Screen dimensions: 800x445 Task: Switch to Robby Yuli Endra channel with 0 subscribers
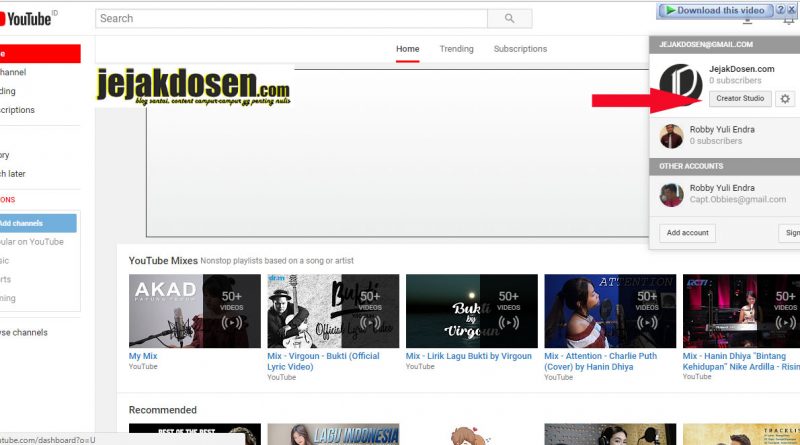[724, 135]
